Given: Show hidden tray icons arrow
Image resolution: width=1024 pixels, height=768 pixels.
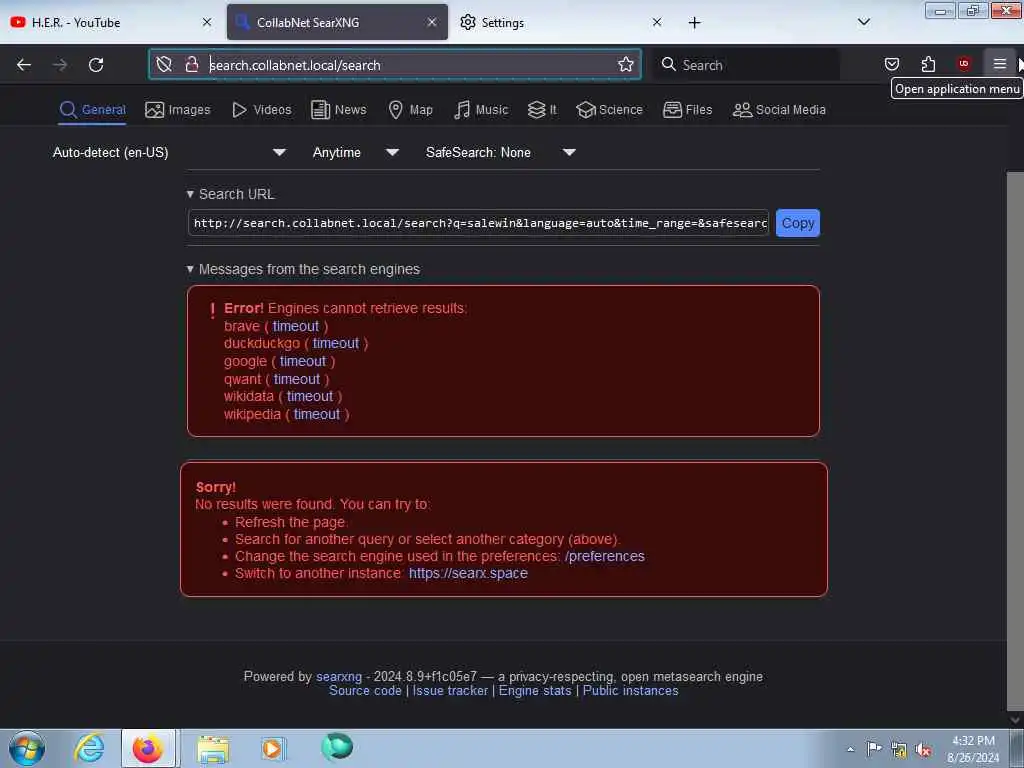Looking at the screenshot, I should 850,749.
